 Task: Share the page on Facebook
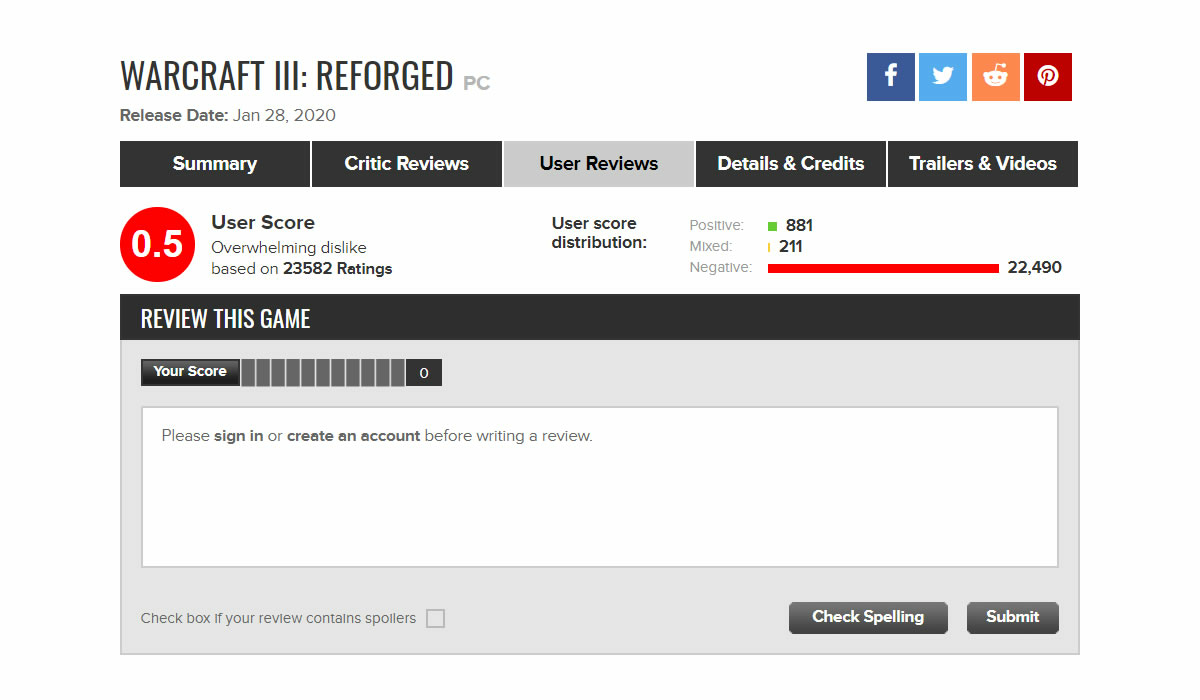pyautogui.click(x=890, y=77)
